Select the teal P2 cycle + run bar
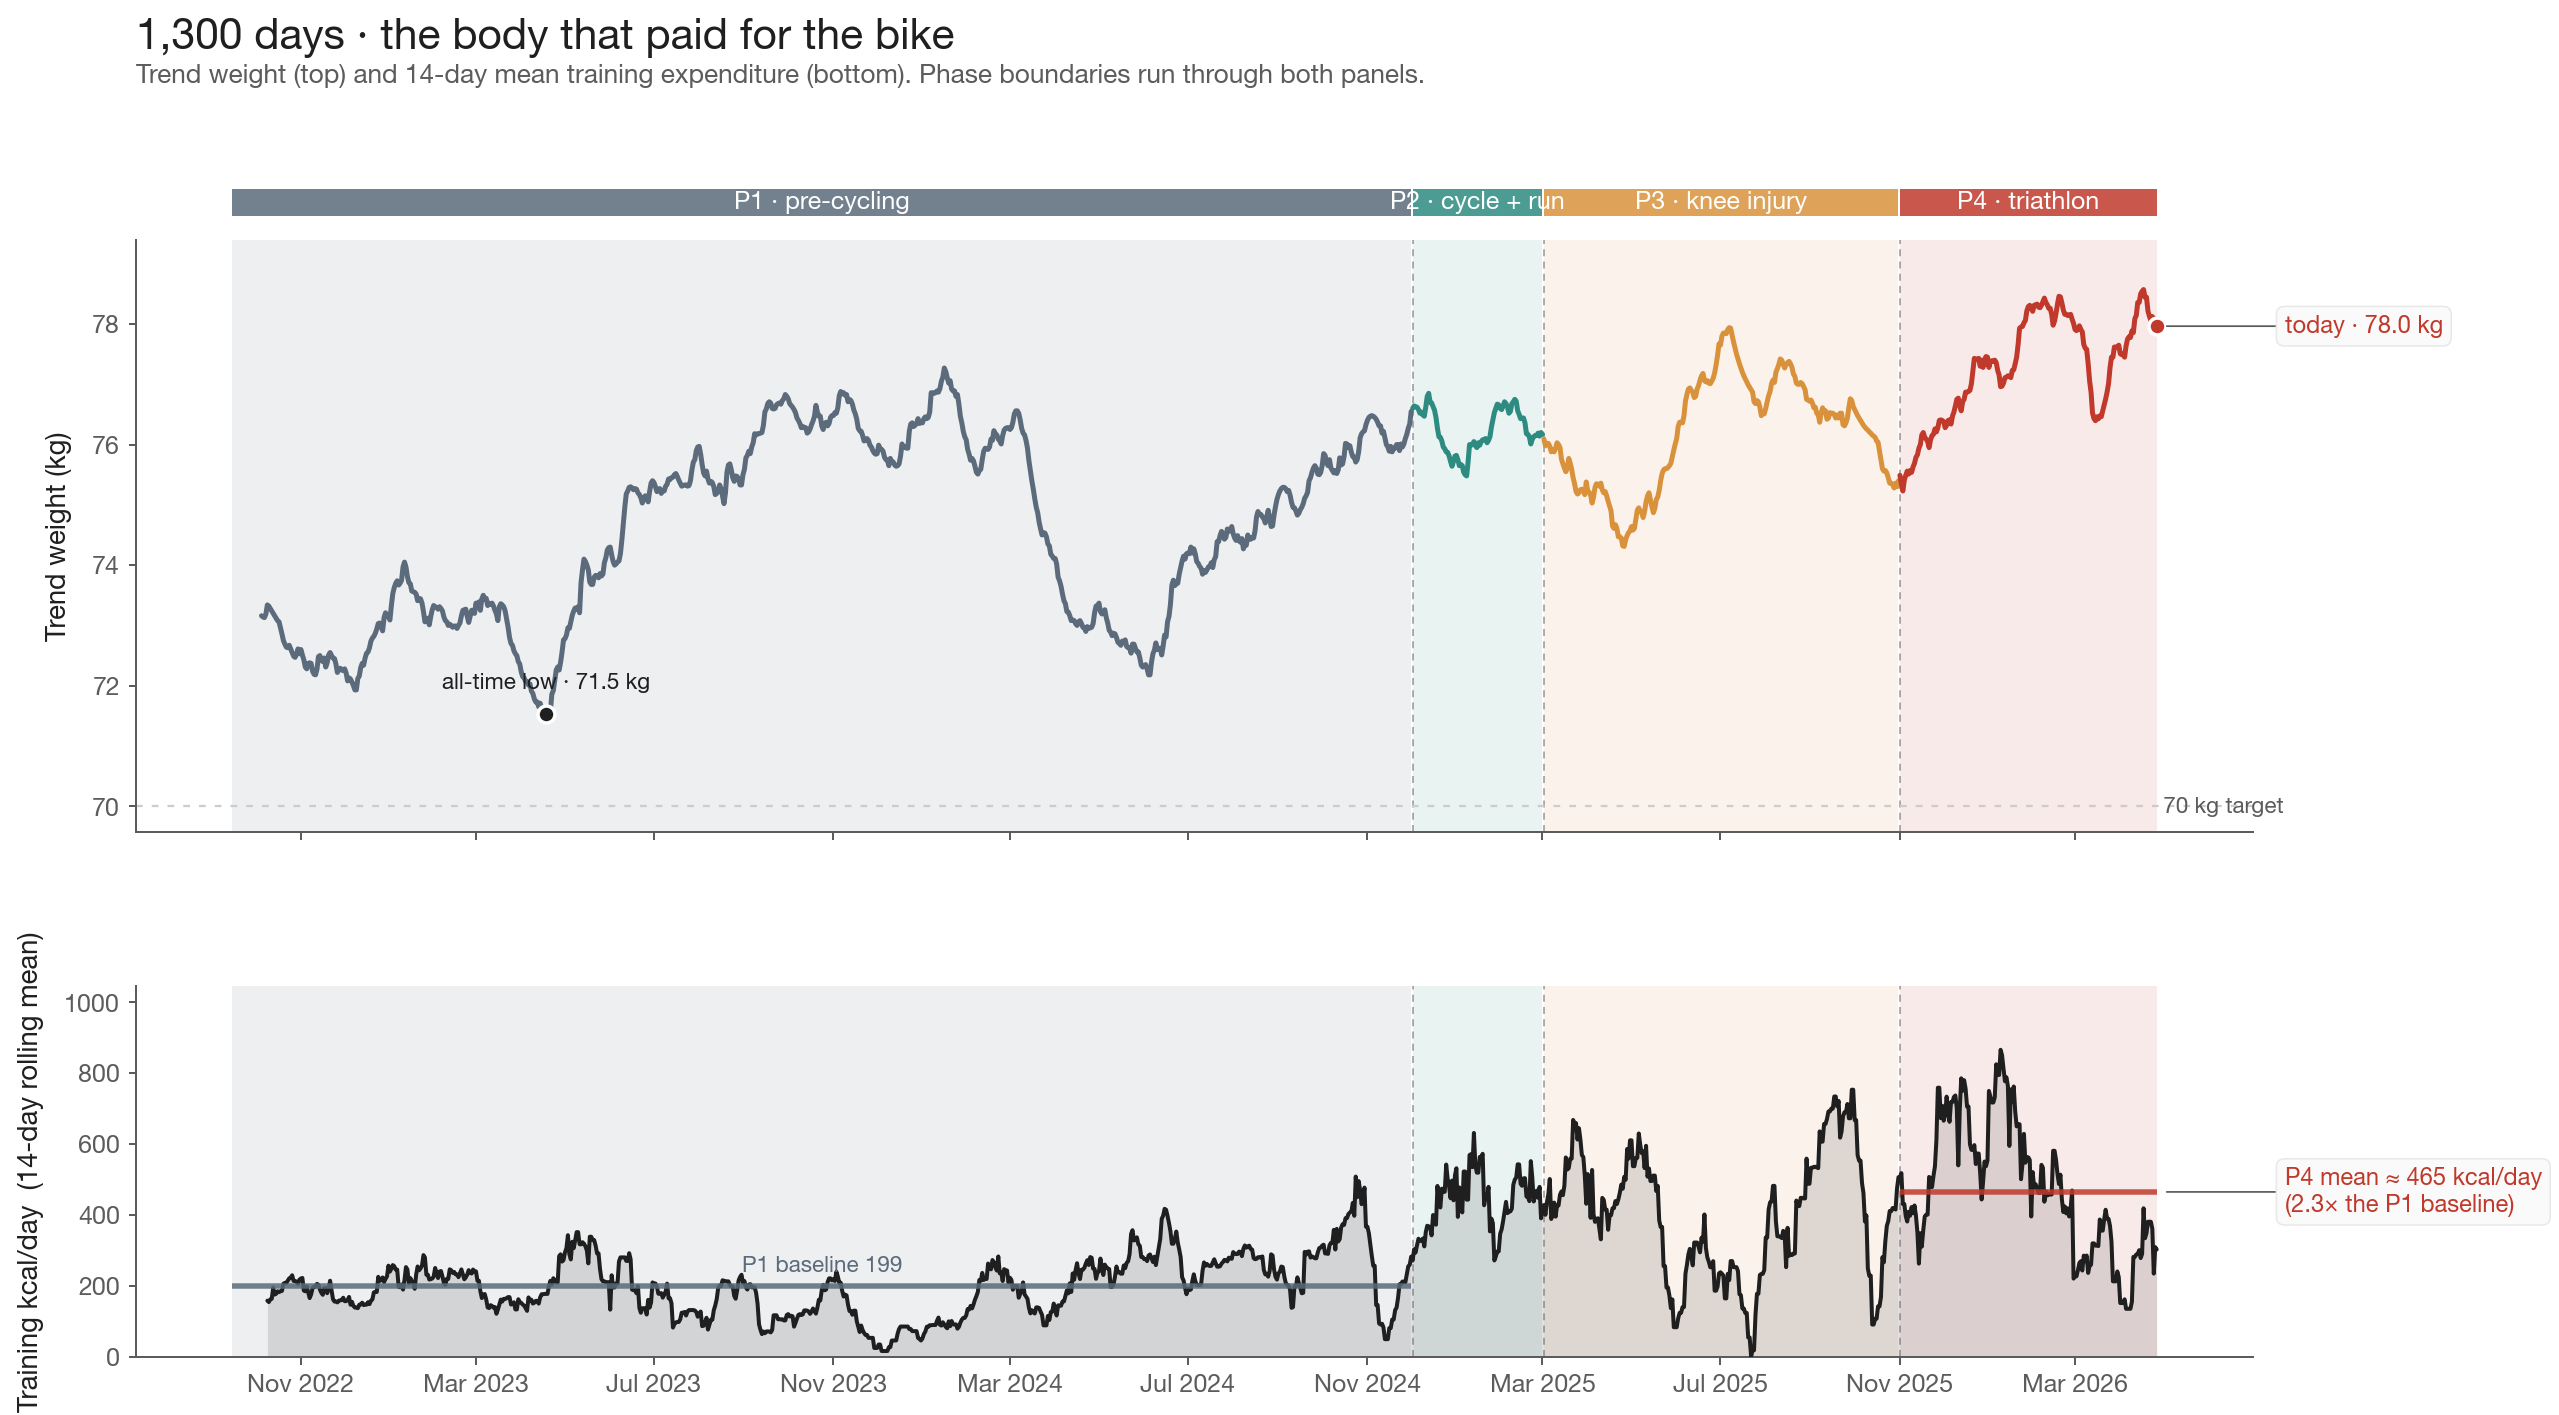Image resolution: width=2559 pixels, height=1415 pixels. coord(1477,201)
